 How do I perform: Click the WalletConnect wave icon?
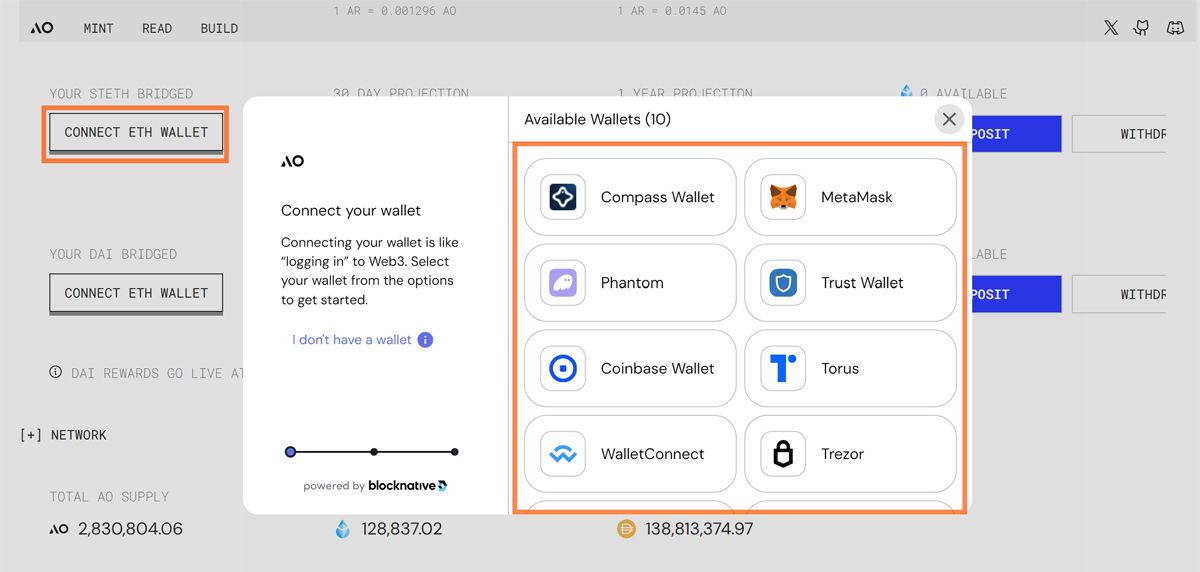pos(563,454)
